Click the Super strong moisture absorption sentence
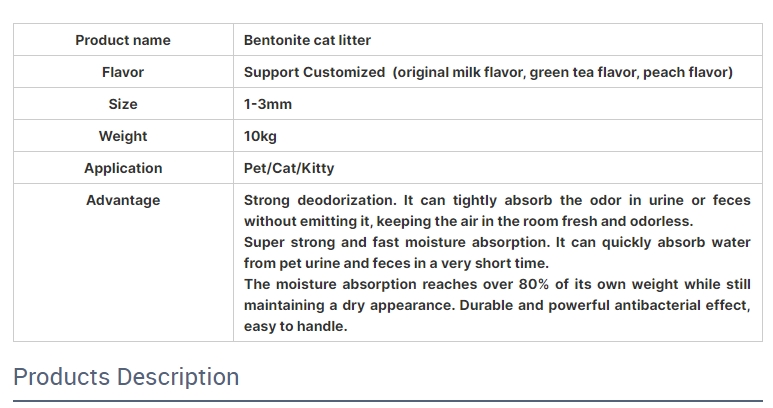The image size is (773, 408). click(x=497, y=252)
